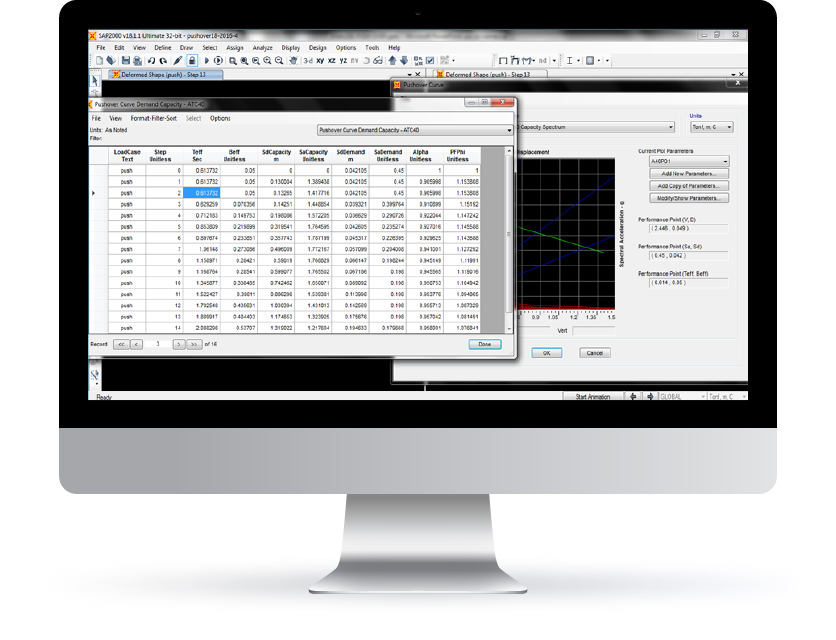Click left arrow icon in status bar
The width and height of the screenshot is (836, 640).
633,396
